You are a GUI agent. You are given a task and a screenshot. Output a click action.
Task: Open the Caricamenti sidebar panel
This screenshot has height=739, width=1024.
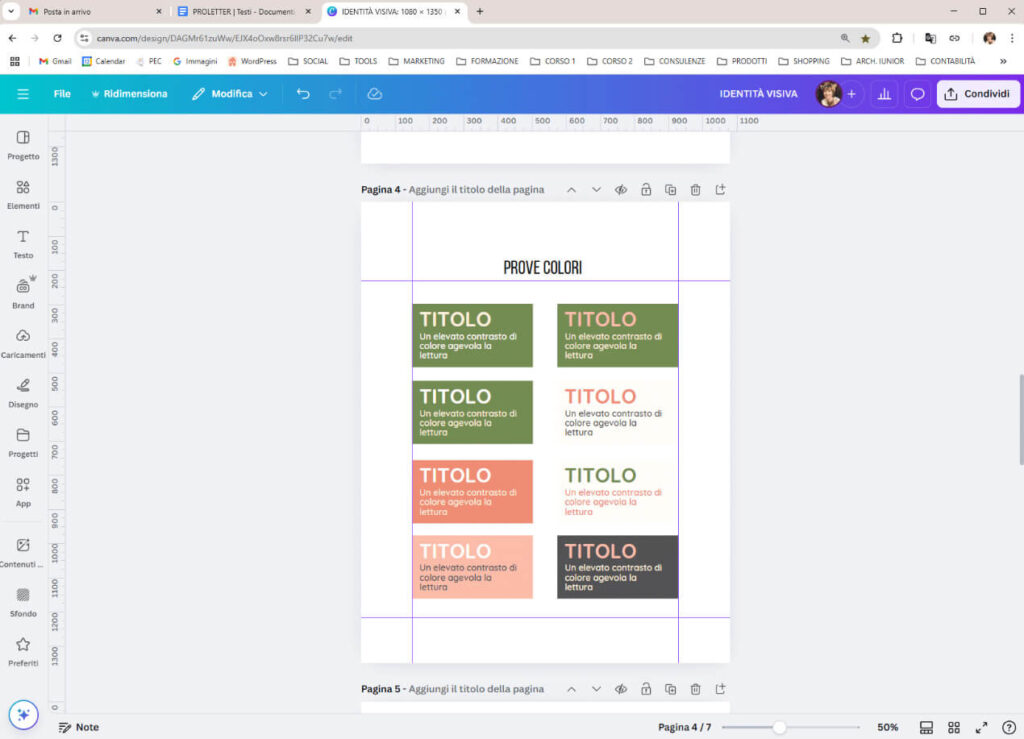click(24, 343)
